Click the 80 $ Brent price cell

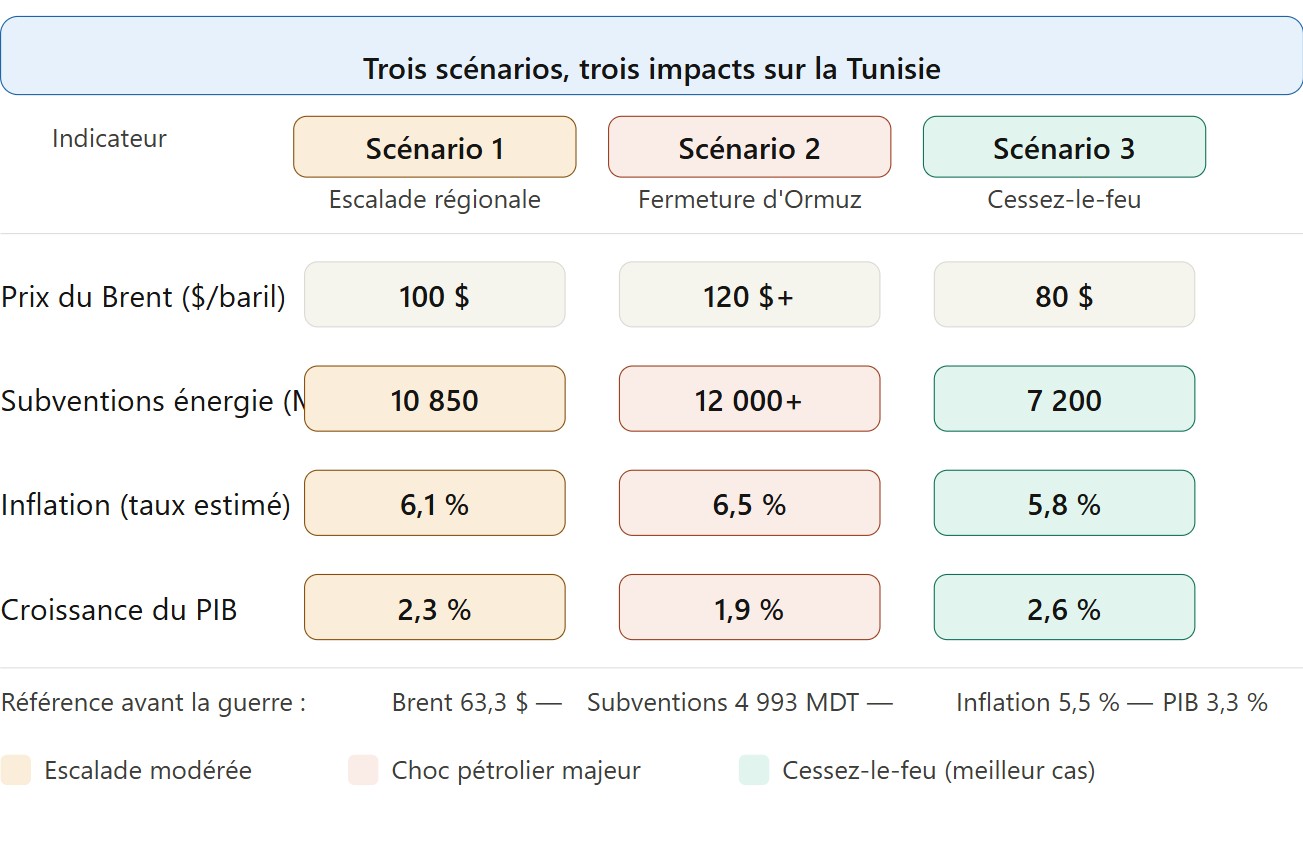1064,295
